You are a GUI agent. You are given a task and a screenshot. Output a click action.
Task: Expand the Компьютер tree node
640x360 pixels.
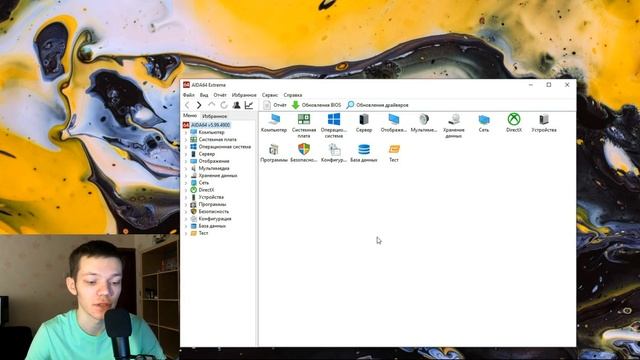(186, 133)
